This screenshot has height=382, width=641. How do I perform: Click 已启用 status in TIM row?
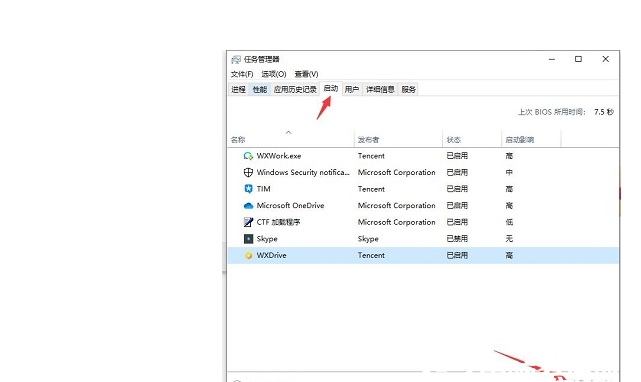click(x=457, y=189)
